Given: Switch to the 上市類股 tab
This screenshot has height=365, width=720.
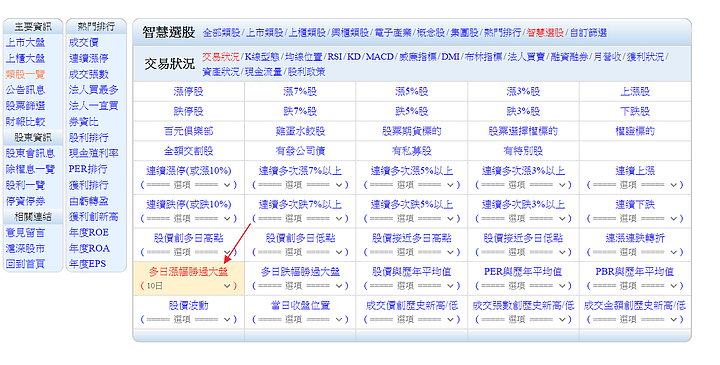Looking at the screenshot, I should coord(264,33).
